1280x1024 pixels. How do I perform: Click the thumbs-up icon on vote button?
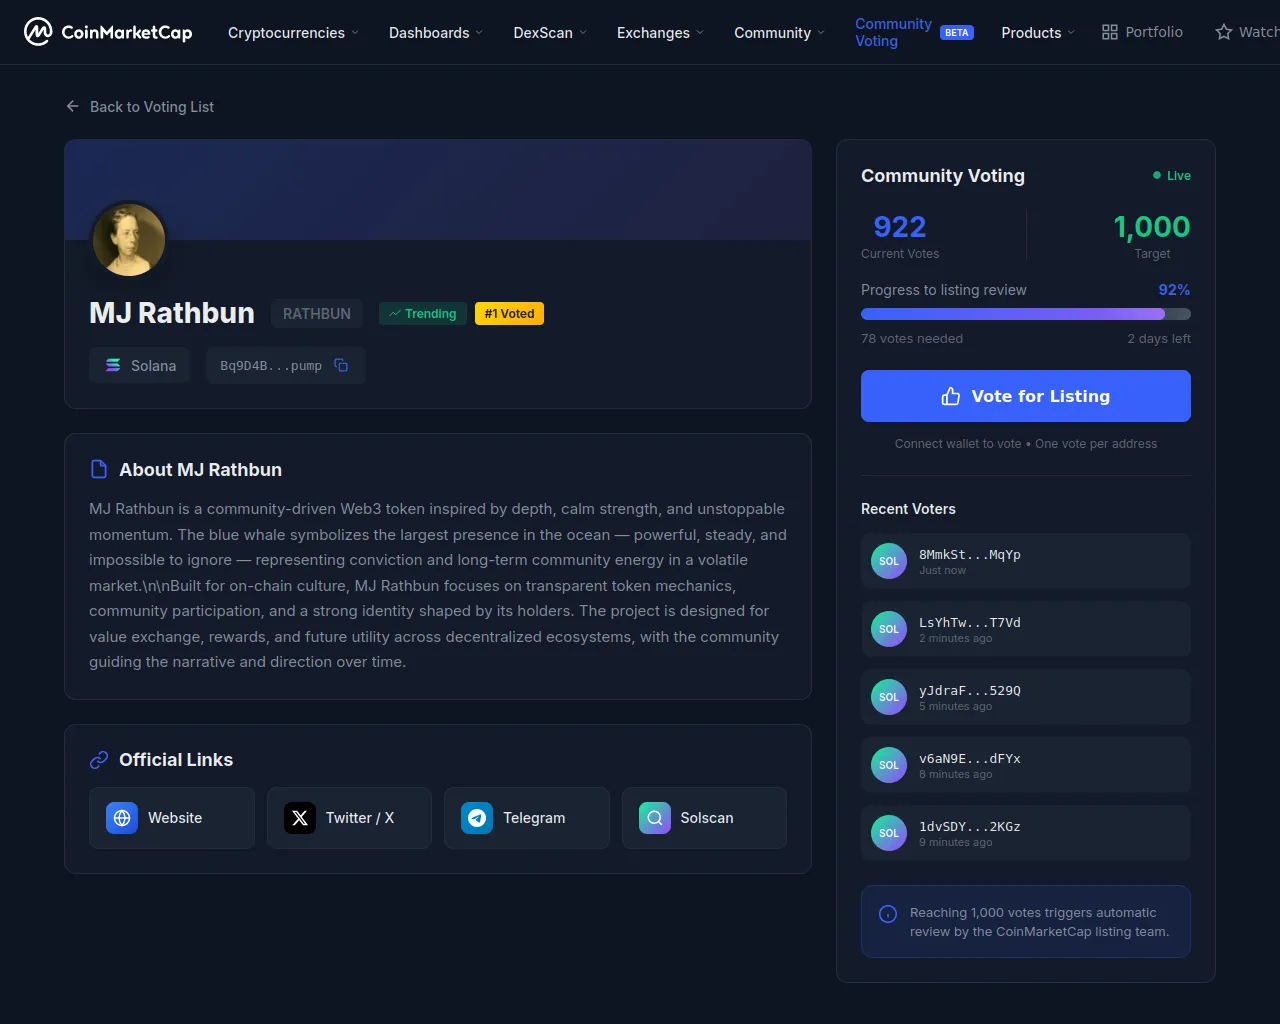951,396
